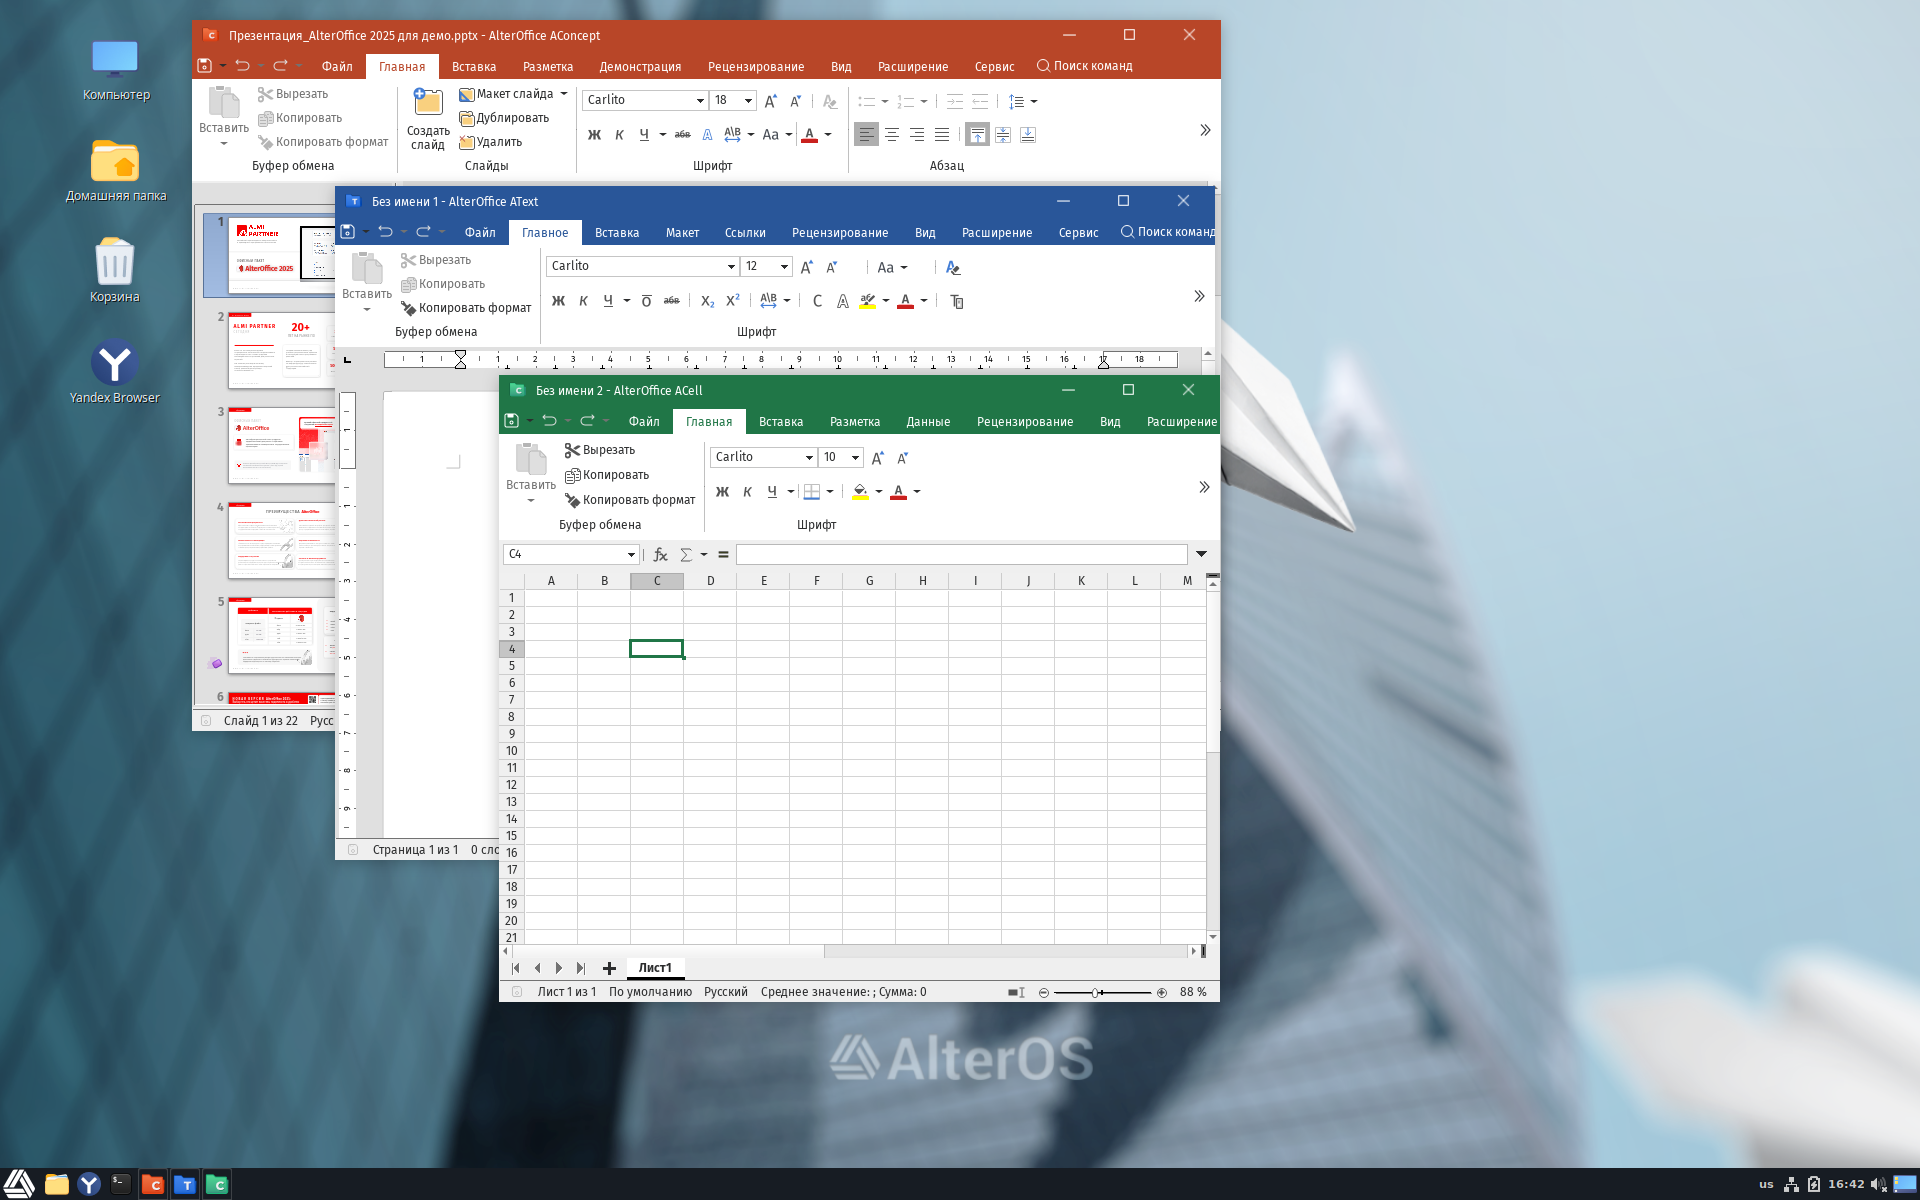This screenshot has width=1920, height=1200.
Task: Toggle bold in ACell ribbon
Action: tap(722, 492)
